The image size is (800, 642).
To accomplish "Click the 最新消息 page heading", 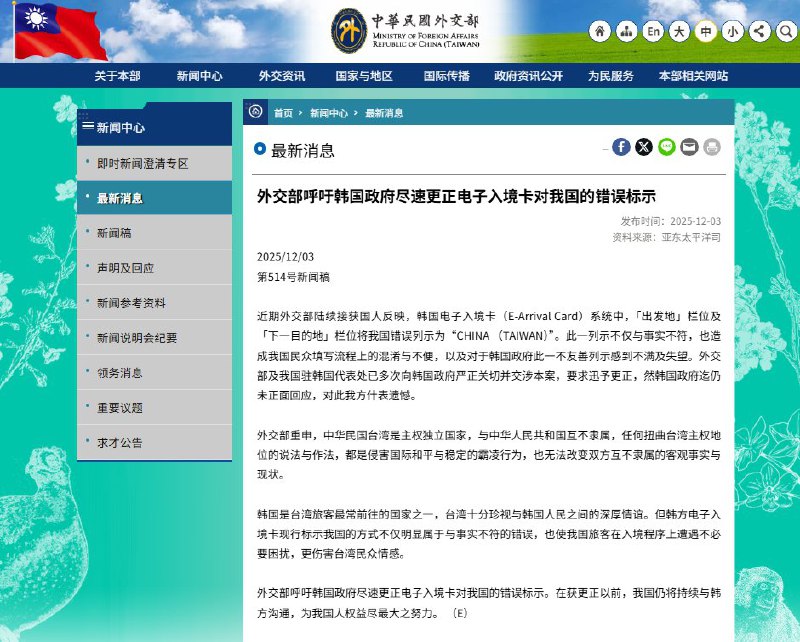I will click(x=303, y=151).
